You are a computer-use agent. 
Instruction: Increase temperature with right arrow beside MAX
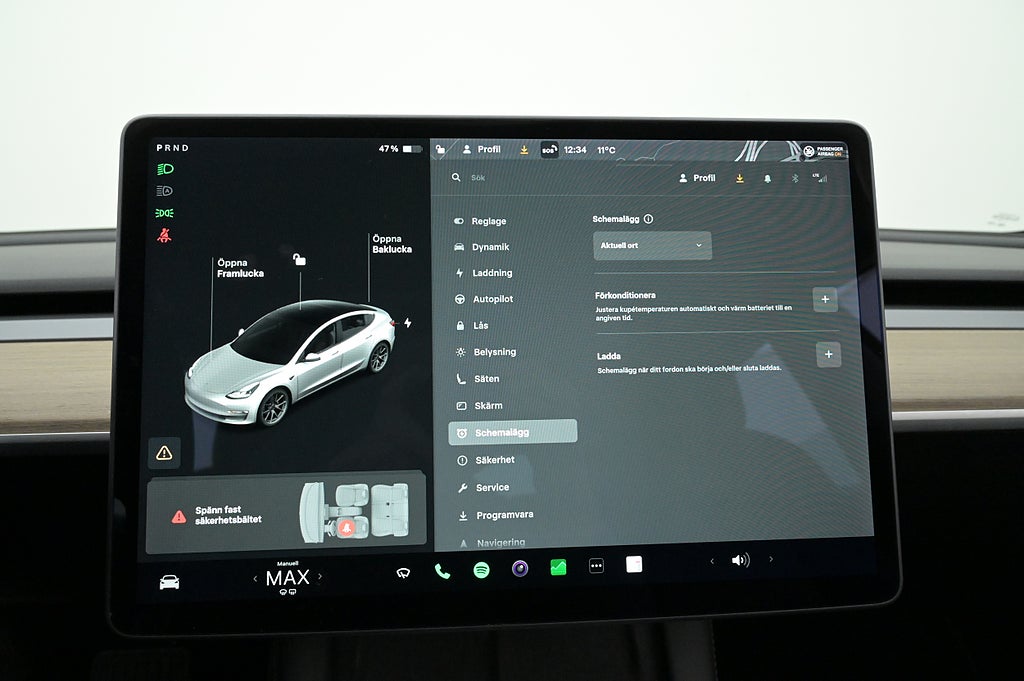pyautogui.click(x=319, y=577)
